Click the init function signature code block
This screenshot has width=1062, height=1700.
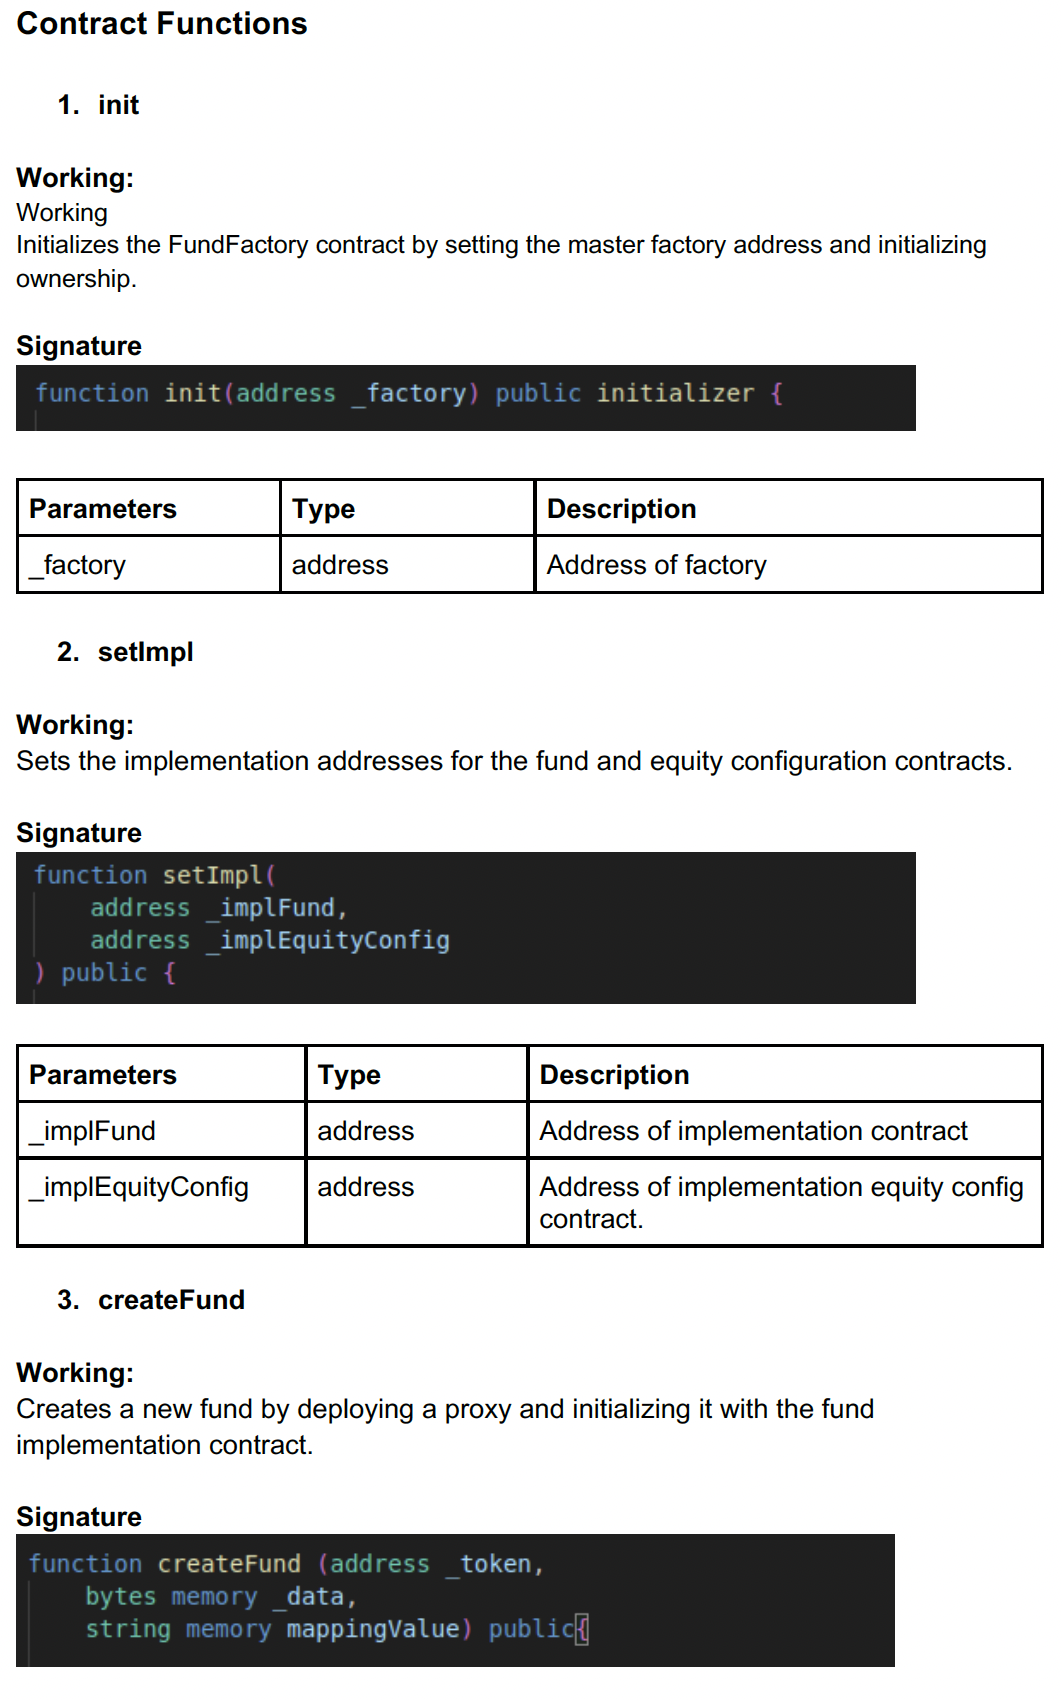465,398
